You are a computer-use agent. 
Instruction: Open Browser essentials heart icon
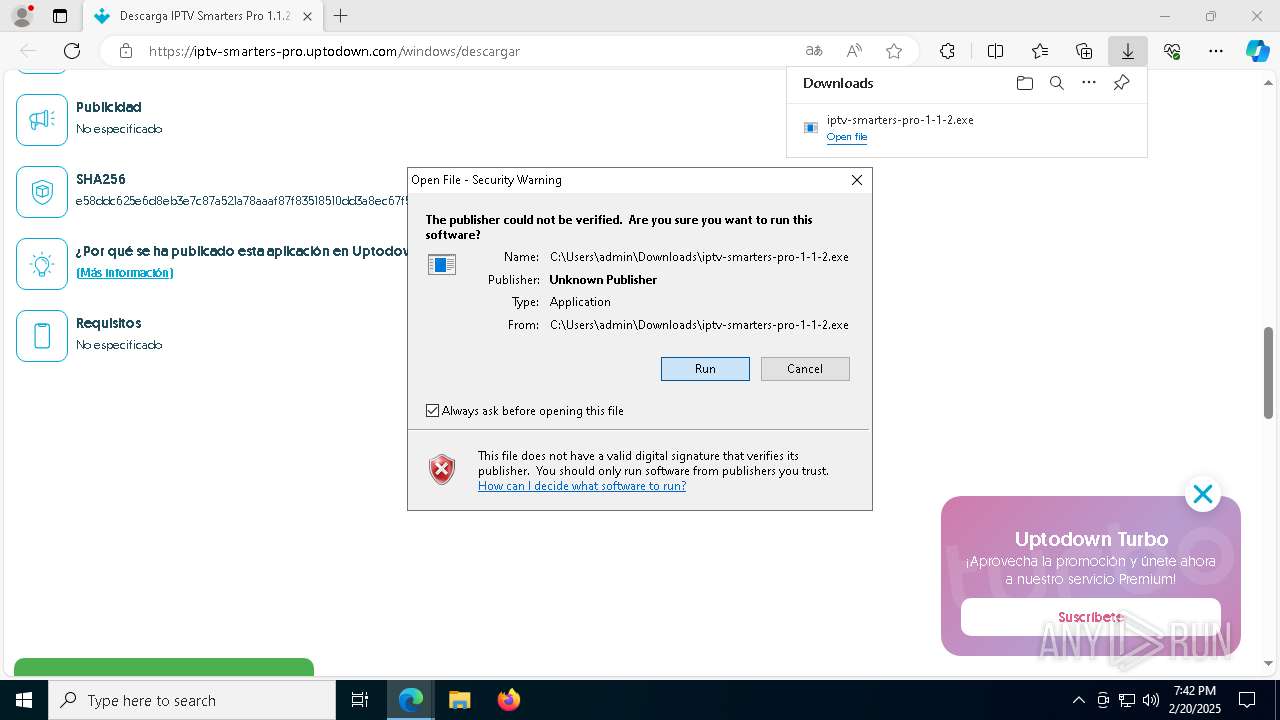[x=1172, y=51]
